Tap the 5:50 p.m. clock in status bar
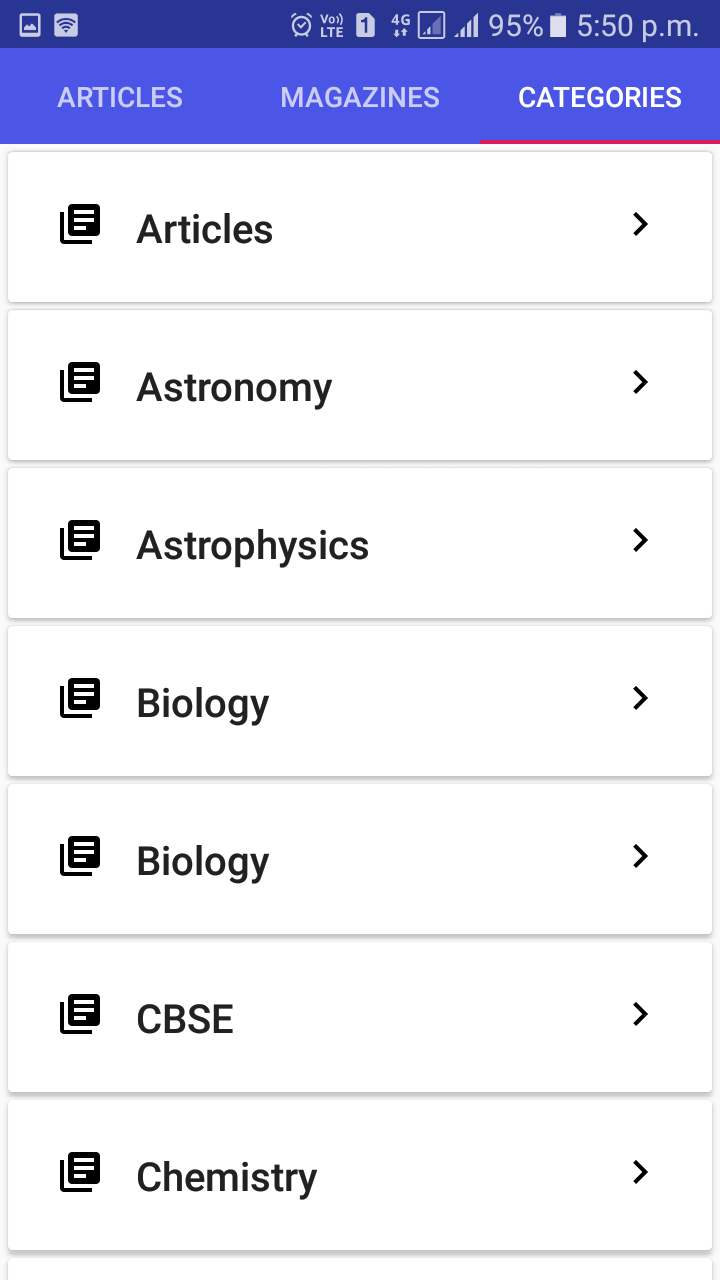Image resolution: width=720 pixels, height=1280 pixels. (x=638, y=25)
